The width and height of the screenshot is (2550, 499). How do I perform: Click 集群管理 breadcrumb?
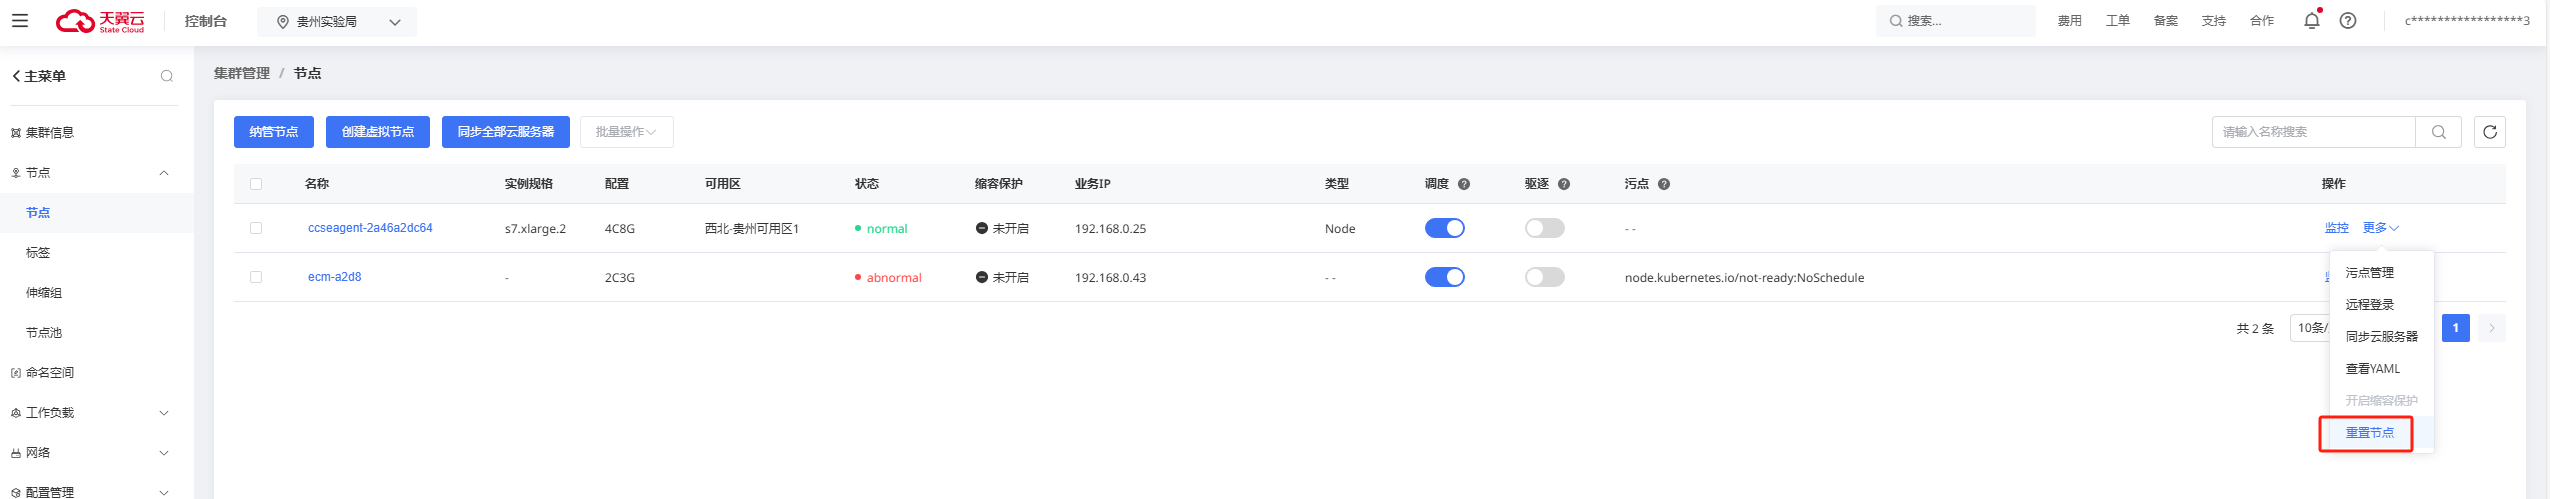tap(242, 73)
